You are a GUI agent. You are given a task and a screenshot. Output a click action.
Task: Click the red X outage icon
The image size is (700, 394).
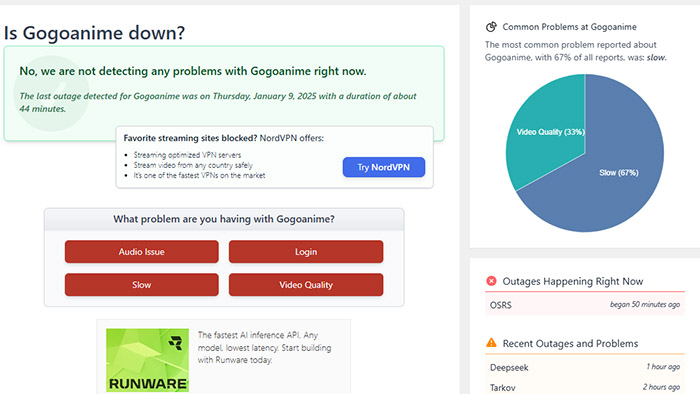pyautogui.click(x=491, y=281)
